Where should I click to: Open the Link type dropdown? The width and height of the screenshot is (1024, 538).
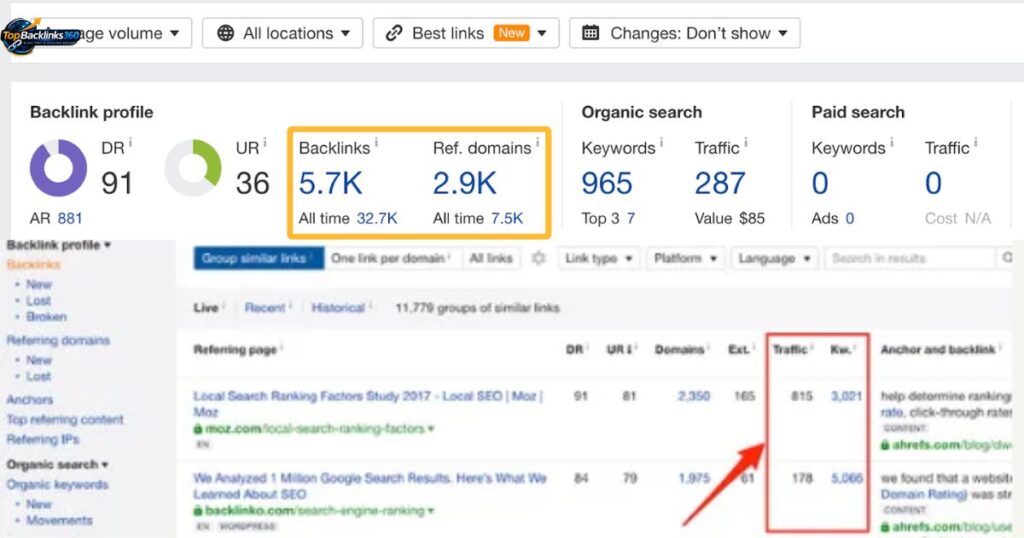(599, 259)
